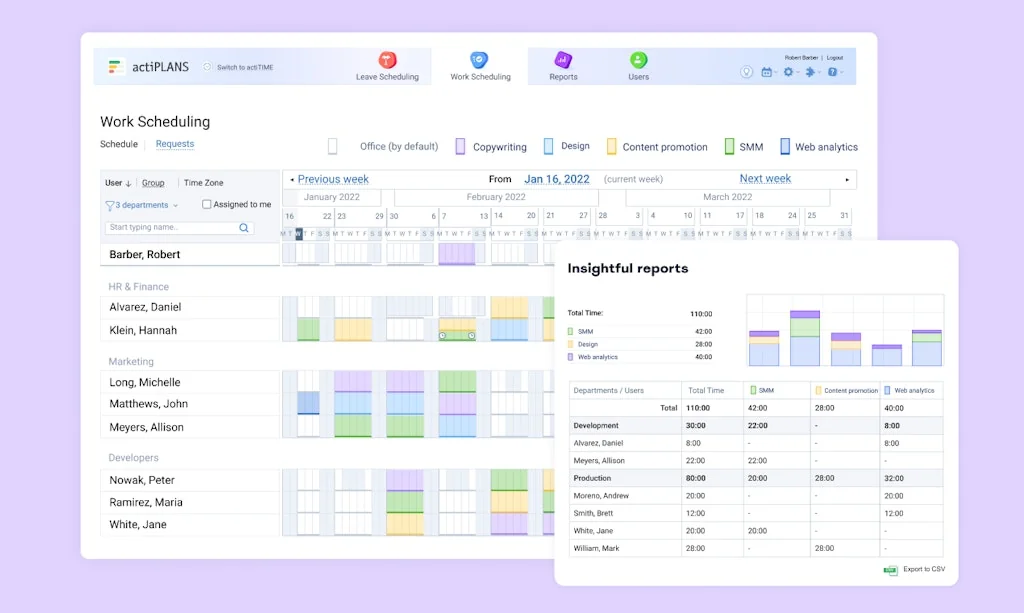1024x613 pixels.
Task: Collapse the Previous week arrow control
Action: [293, 179]
